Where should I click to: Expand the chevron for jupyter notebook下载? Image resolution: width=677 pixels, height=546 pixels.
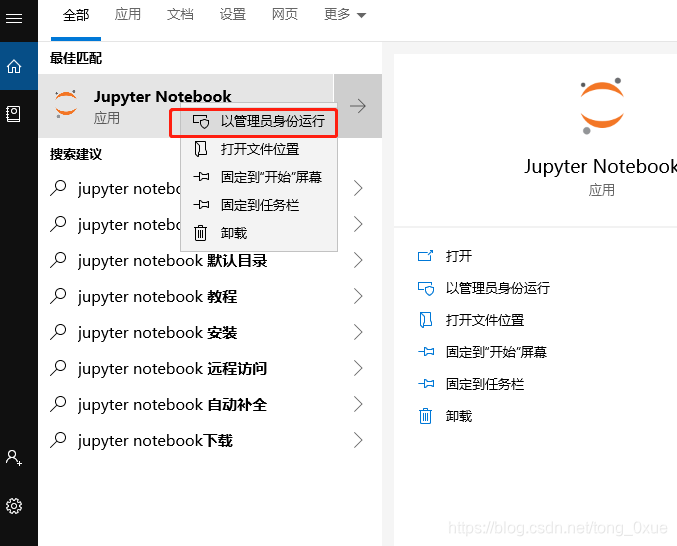358,440
